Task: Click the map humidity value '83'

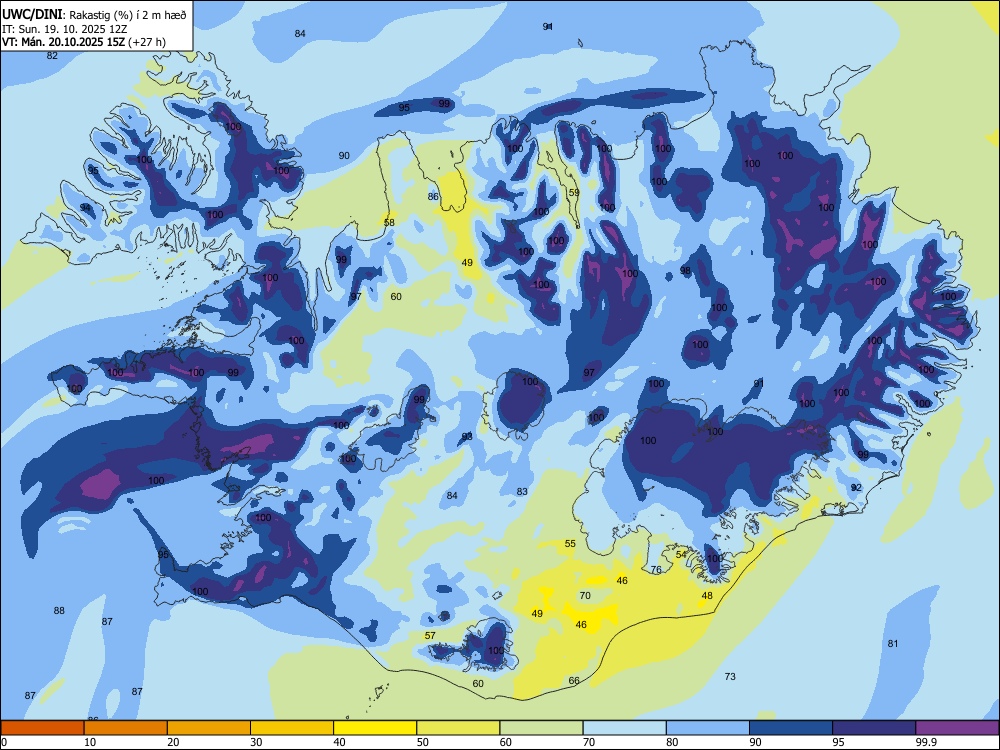Action: coord(522,492)
